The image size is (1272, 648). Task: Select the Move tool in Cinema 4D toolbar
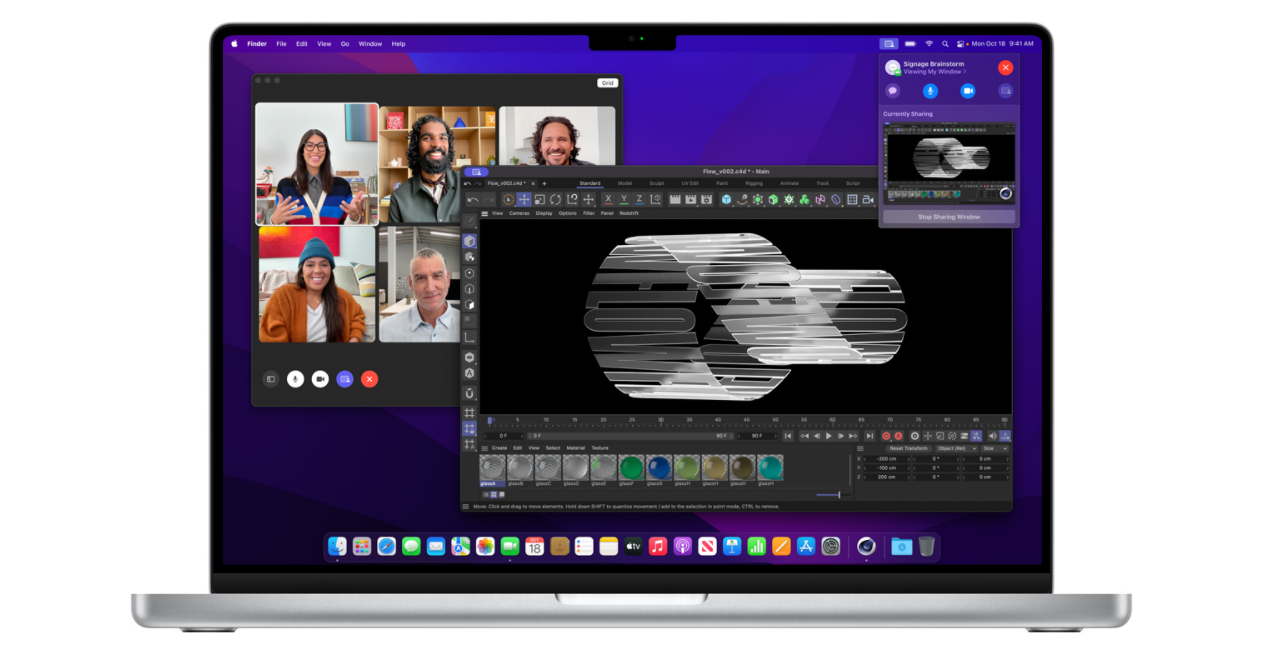(x=524, y=199)
